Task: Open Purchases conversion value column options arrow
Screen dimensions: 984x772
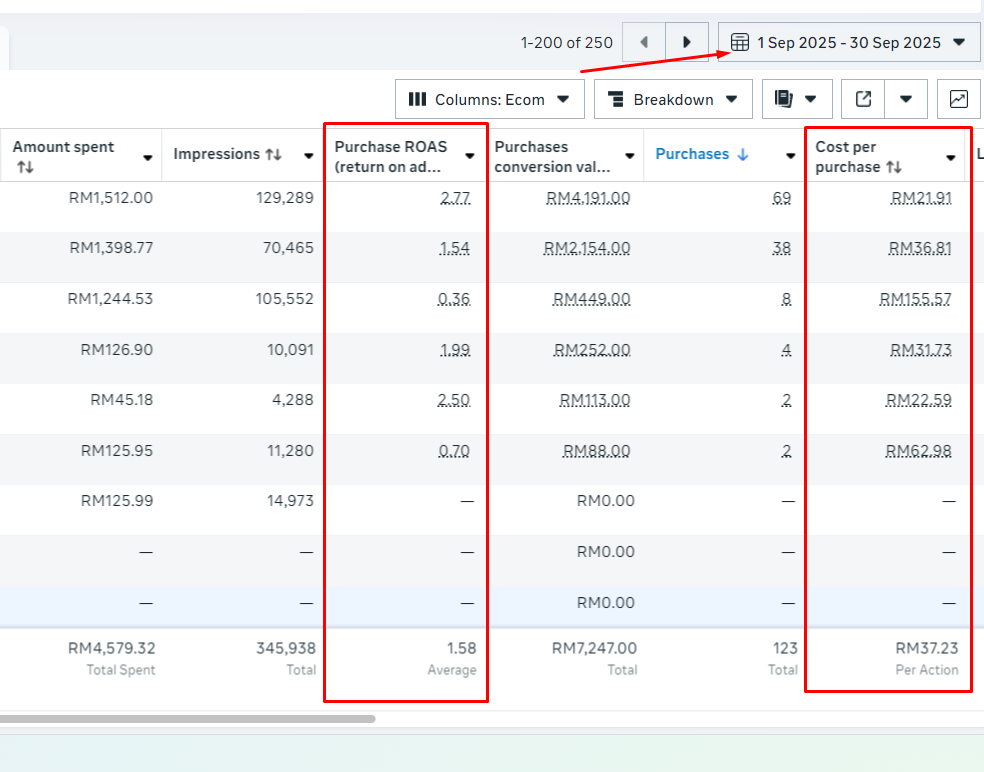Action: (x=629, y=156)
